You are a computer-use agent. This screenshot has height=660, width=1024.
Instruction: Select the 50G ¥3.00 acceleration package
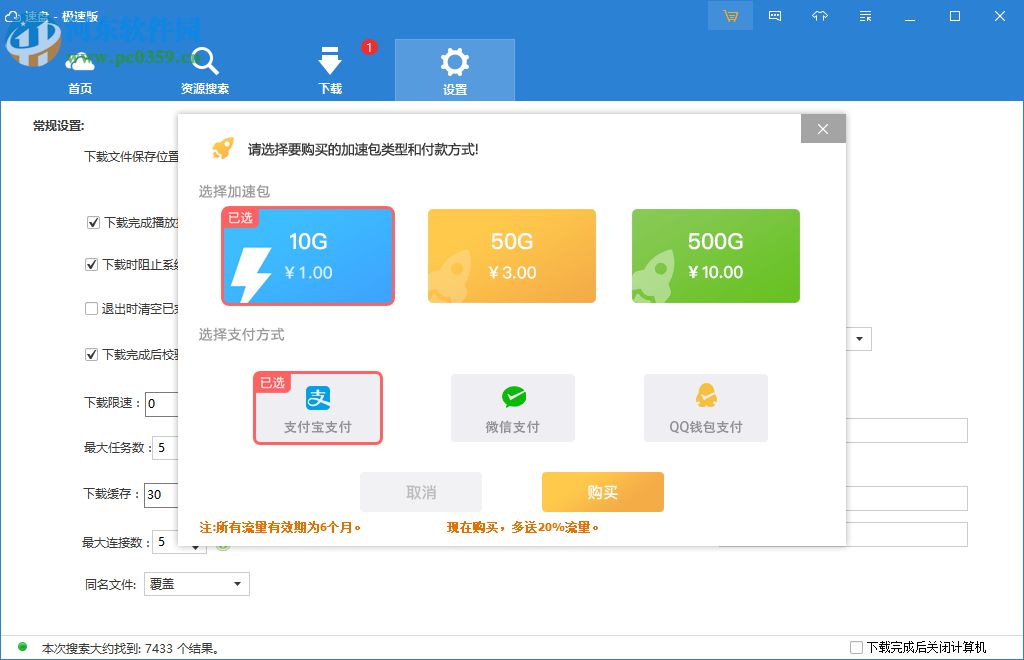512,255
